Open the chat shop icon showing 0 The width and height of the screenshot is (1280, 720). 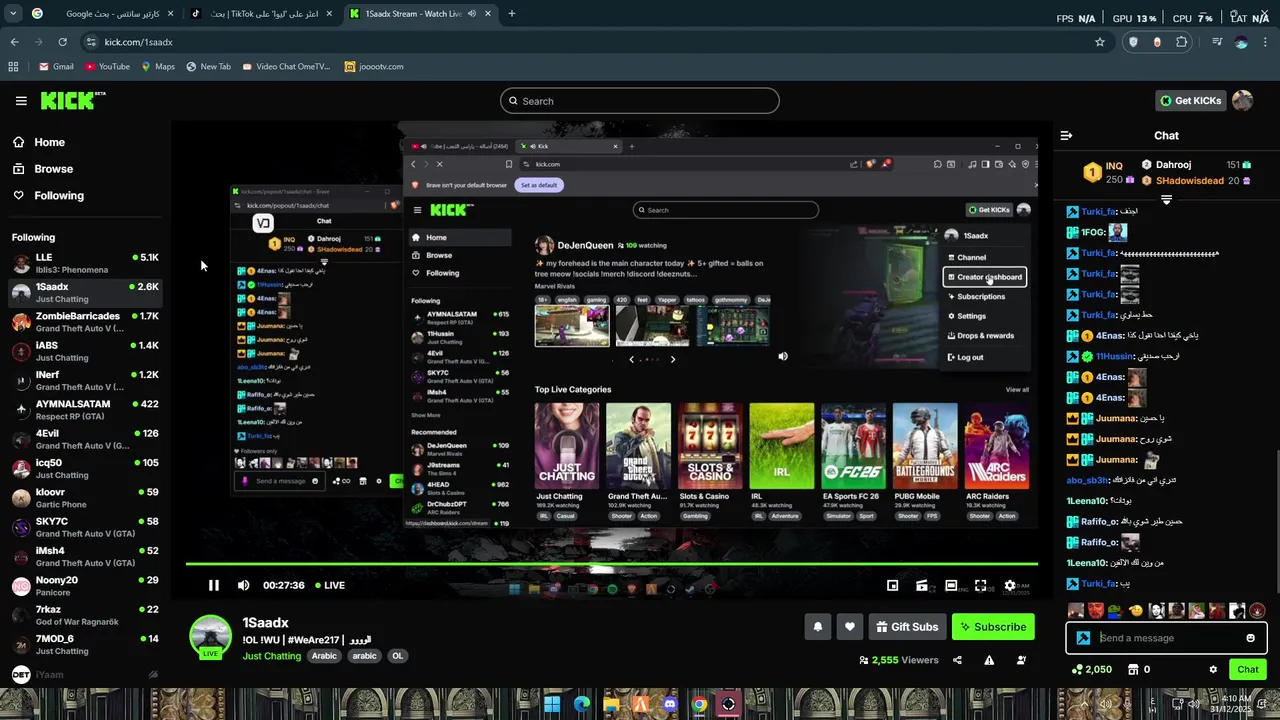1139,670
